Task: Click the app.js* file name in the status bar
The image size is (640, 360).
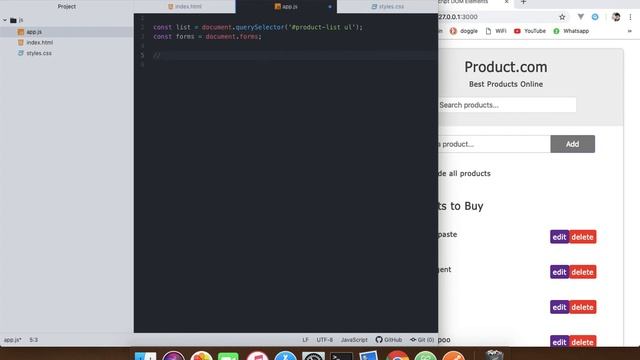Action: click(x=13, y=340)
